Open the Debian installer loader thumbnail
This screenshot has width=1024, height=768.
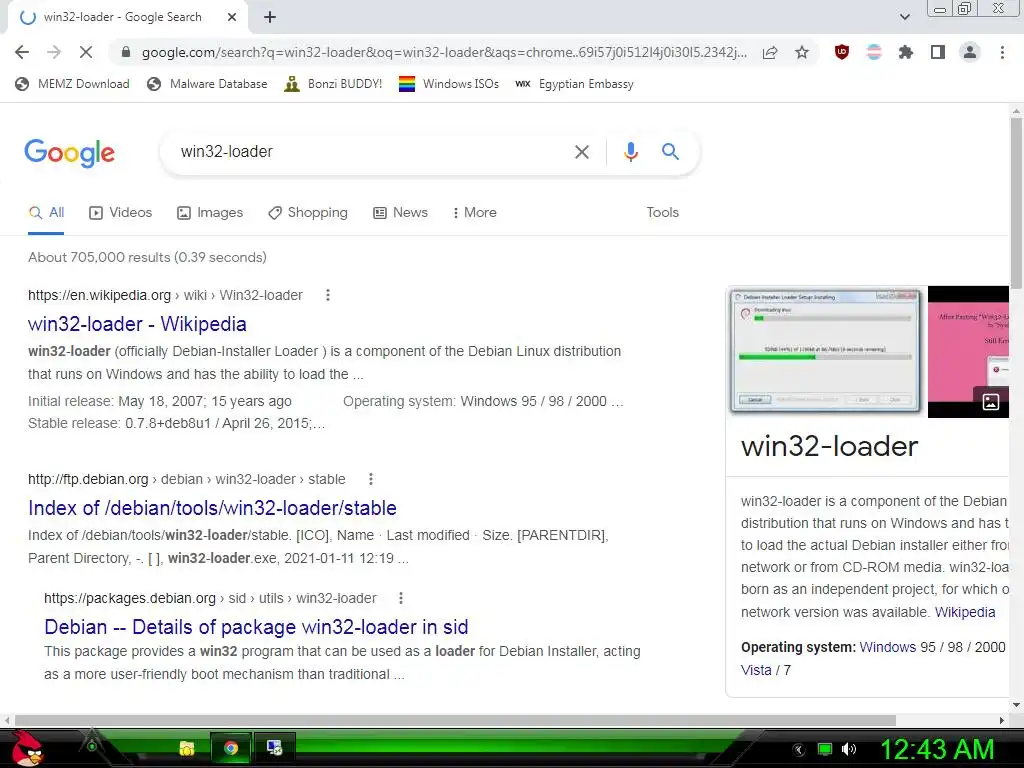(x=825, y=351)
